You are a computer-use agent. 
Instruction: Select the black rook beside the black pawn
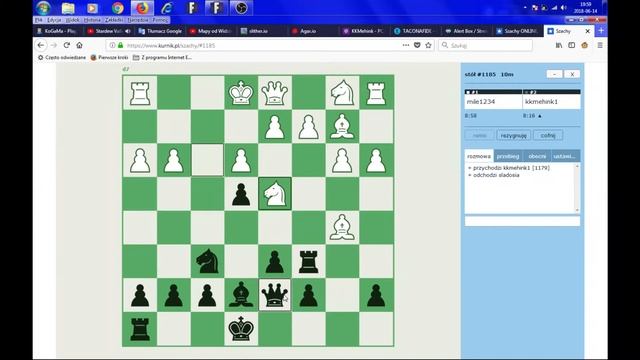[x=308, y=262]
